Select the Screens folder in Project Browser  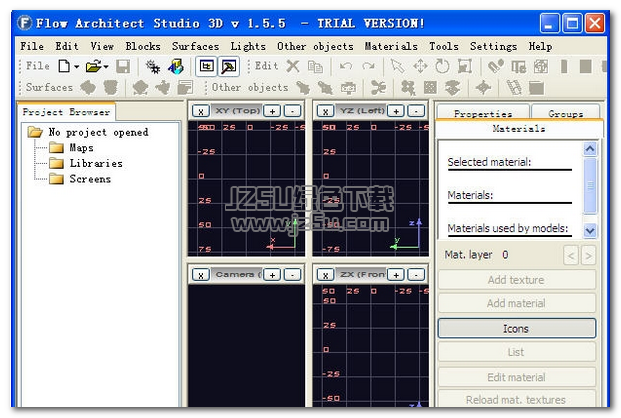pyautogui.click(x=90, y=179)
